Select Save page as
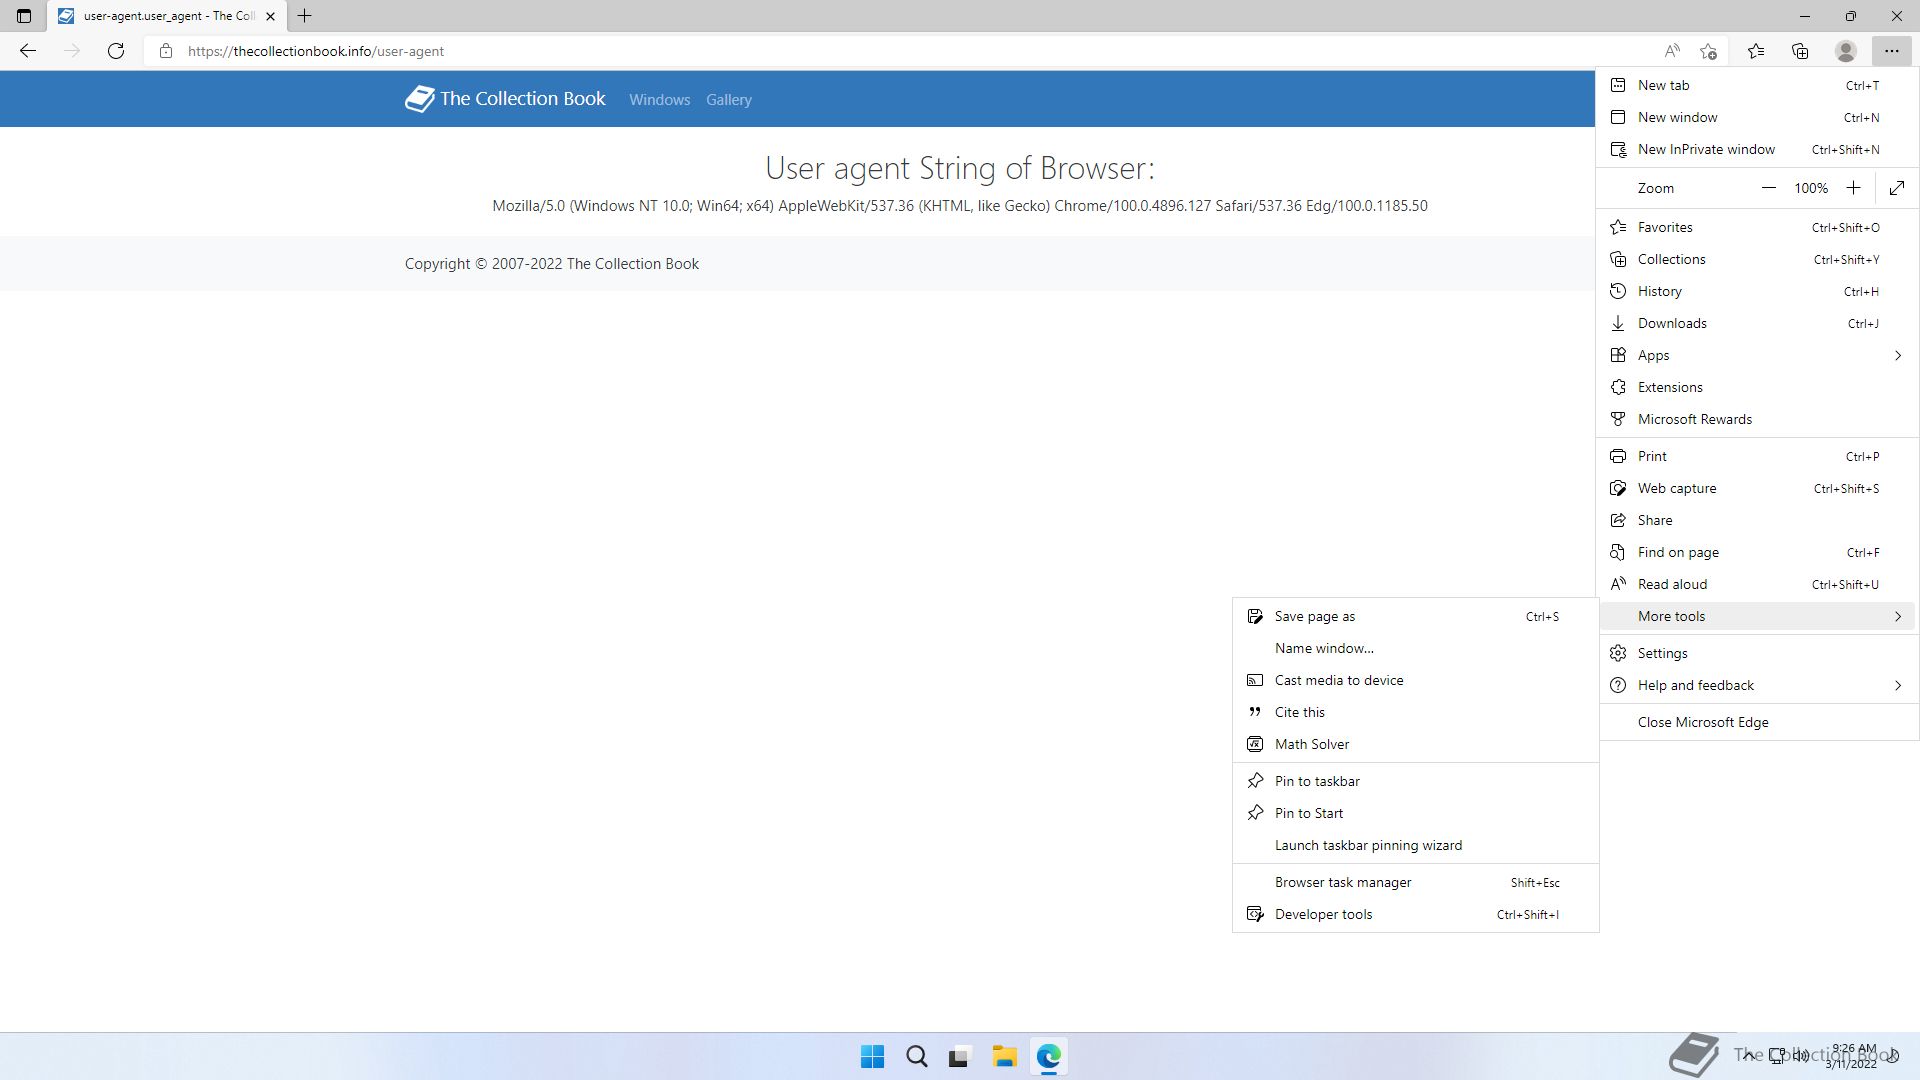Viewport: 1920px width, 1080px height. [1415, 616]
